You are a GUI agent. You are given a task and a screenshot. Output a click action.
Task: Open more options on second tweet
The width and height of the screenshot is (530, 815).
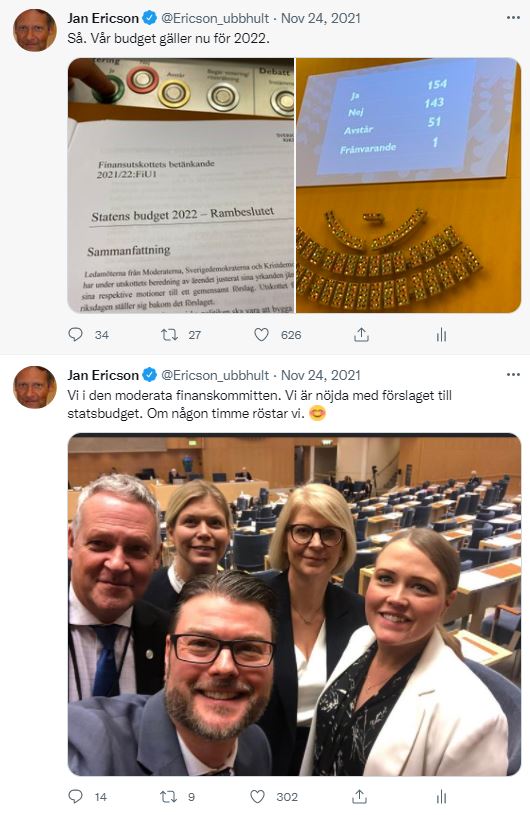click(x=513, y=375)
